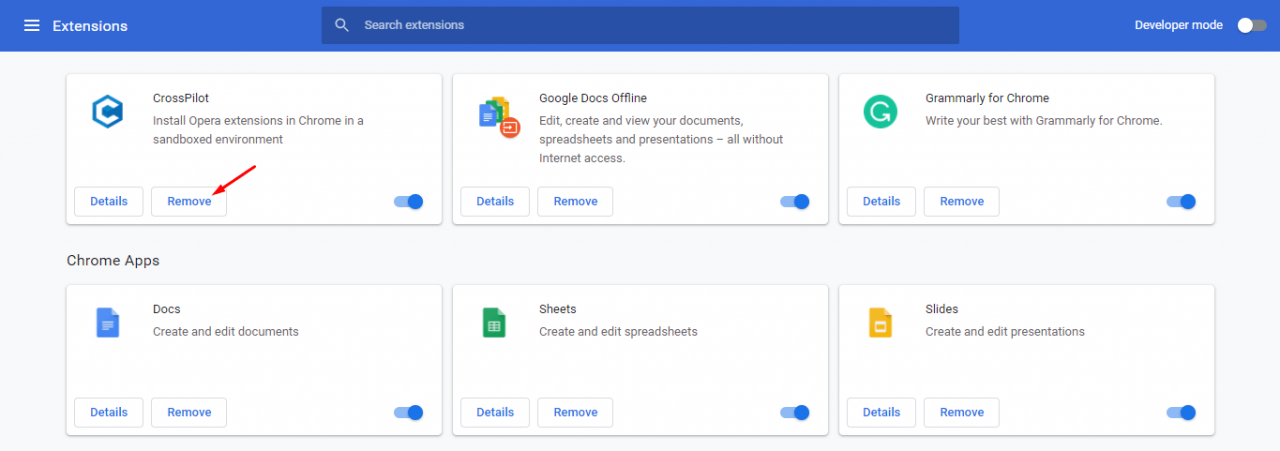This screenshot has height=451, width=1280.
Task: Remove the Slides app
Action: [x=961, y=413]
